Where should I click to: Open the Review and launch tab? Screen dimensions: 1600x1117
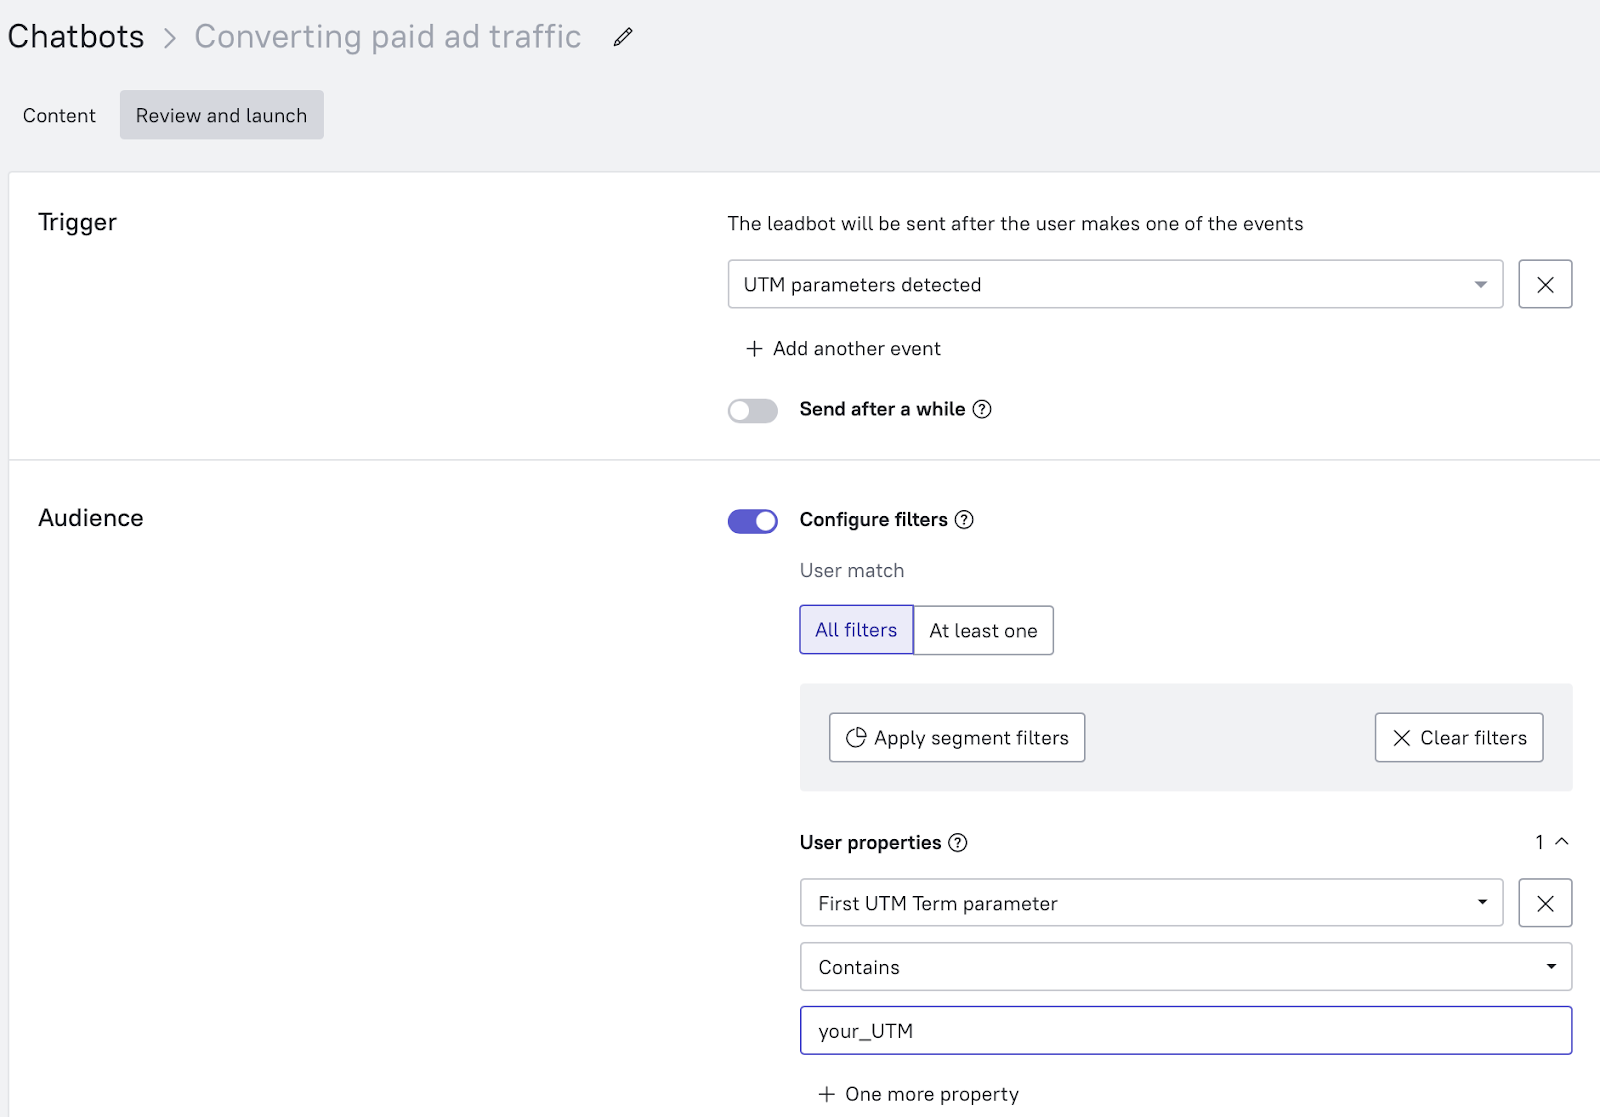[221, 116]
